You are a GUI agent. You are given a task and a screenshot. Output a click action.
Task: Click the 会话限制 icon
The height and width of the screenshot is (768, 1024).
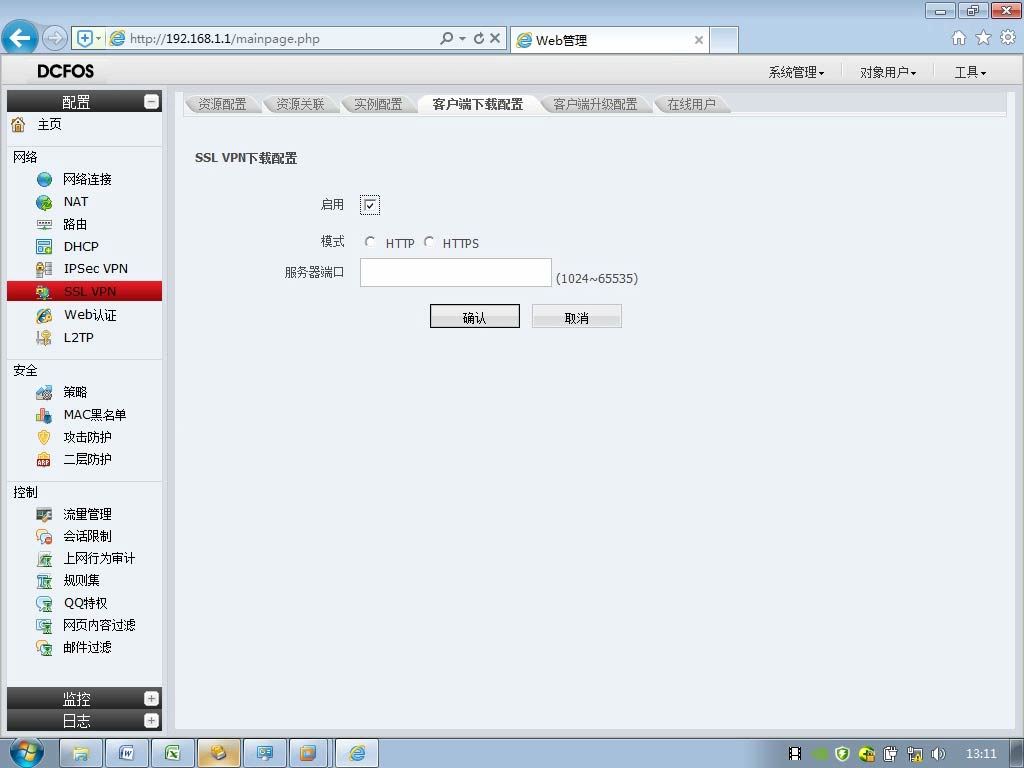[x=44, y=537]
